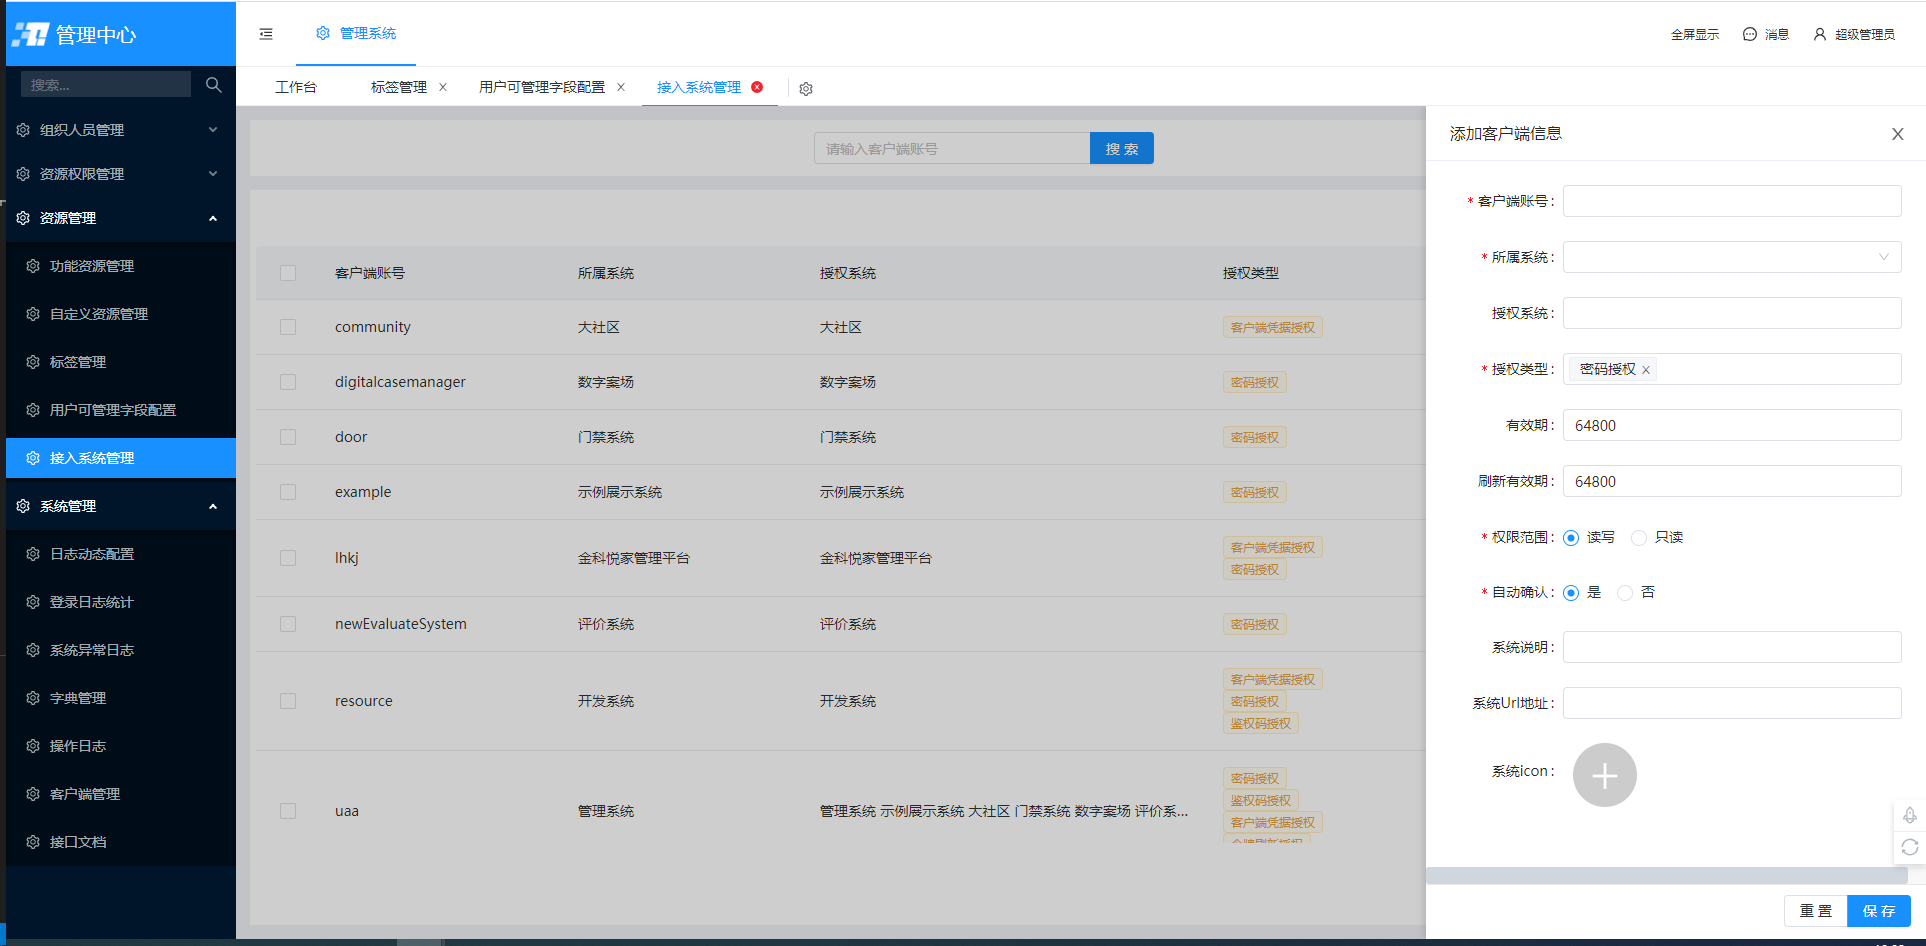Image resolution: width=1926 pixels, height=946 pixels.
Task: Close the 标签管理 tab
Action: [x=443, y=87]
